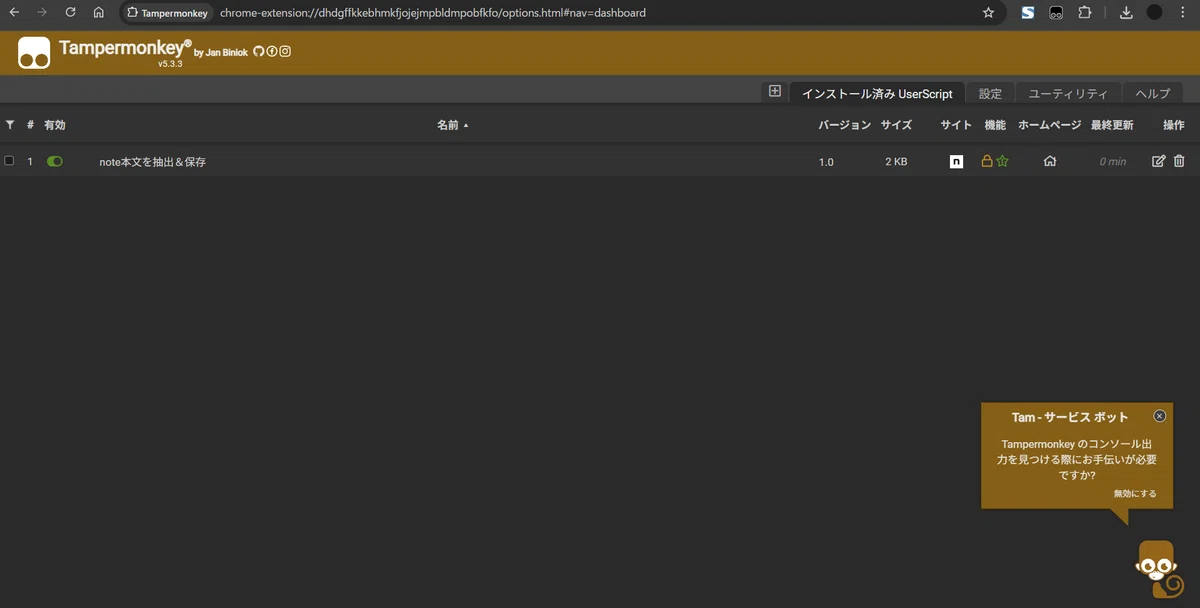Open the 設定 tab
This screenshot has width=1200, height=608.
point(990,93)
